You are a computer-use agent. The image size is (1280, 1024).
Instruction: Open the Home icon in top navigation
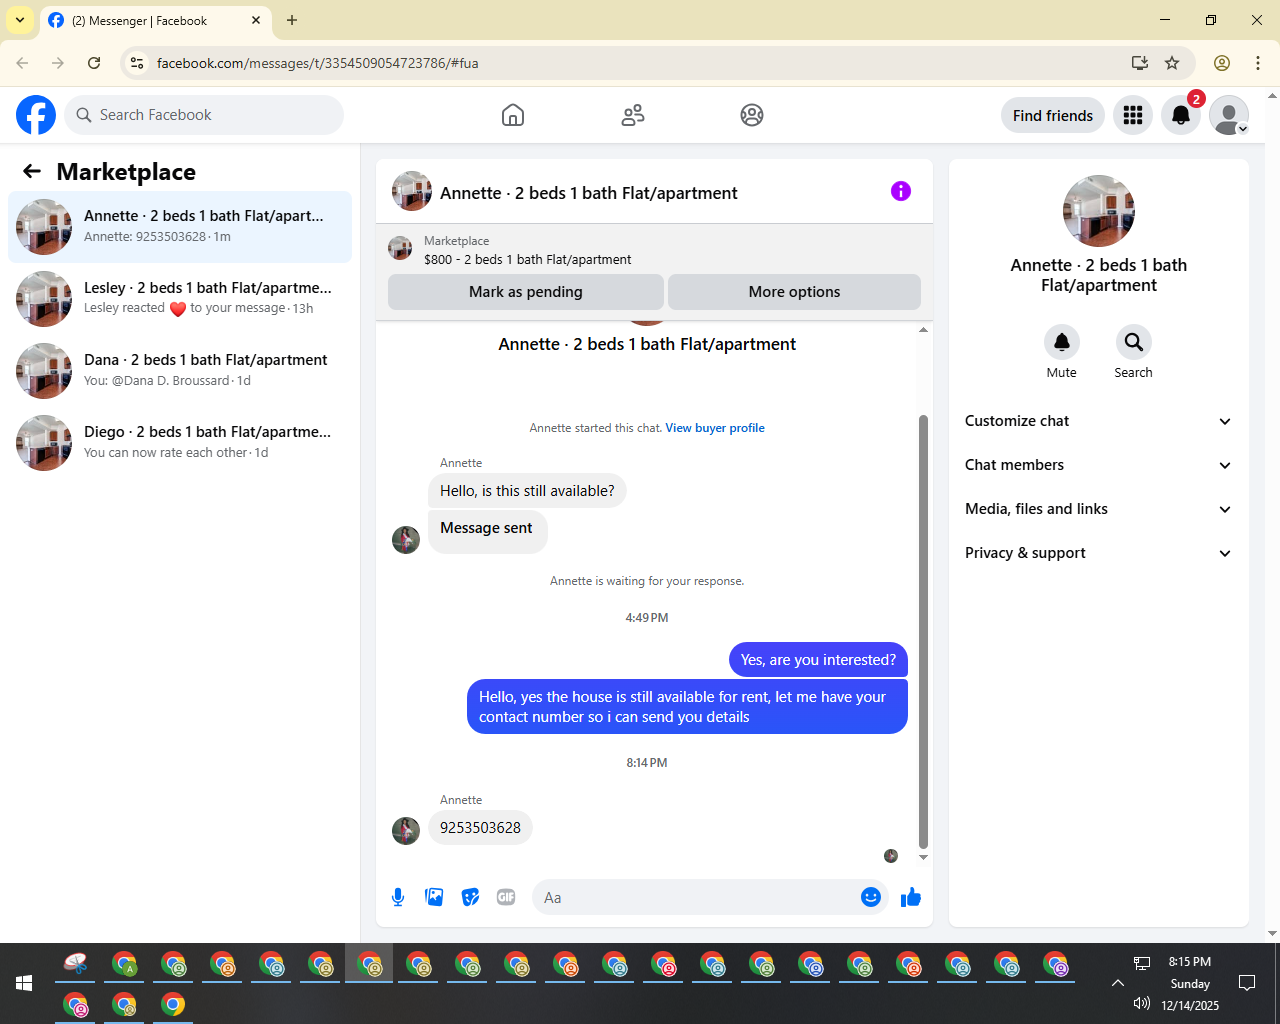pos(513,115)
